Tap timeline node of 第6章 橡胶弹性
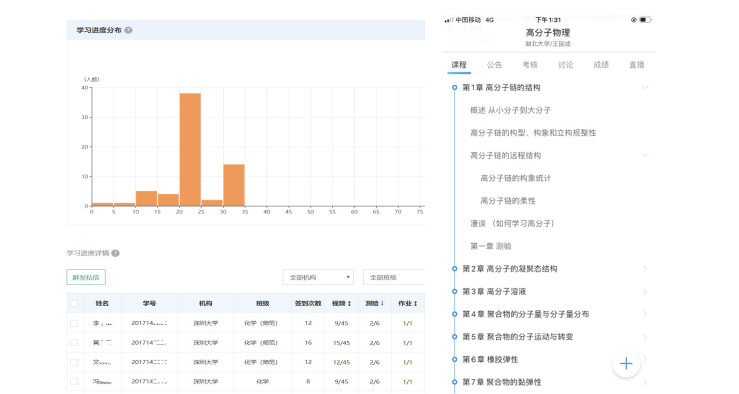739x394 pixels. (454, 359)
